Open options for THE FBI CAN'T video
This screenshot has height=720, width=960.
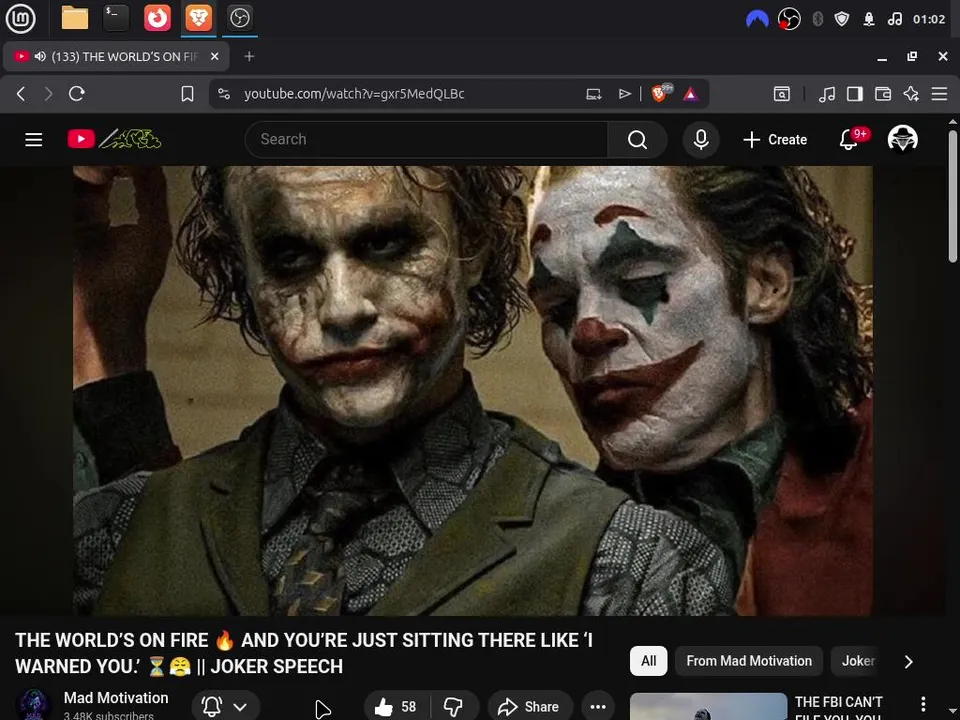tap(923, 703)
